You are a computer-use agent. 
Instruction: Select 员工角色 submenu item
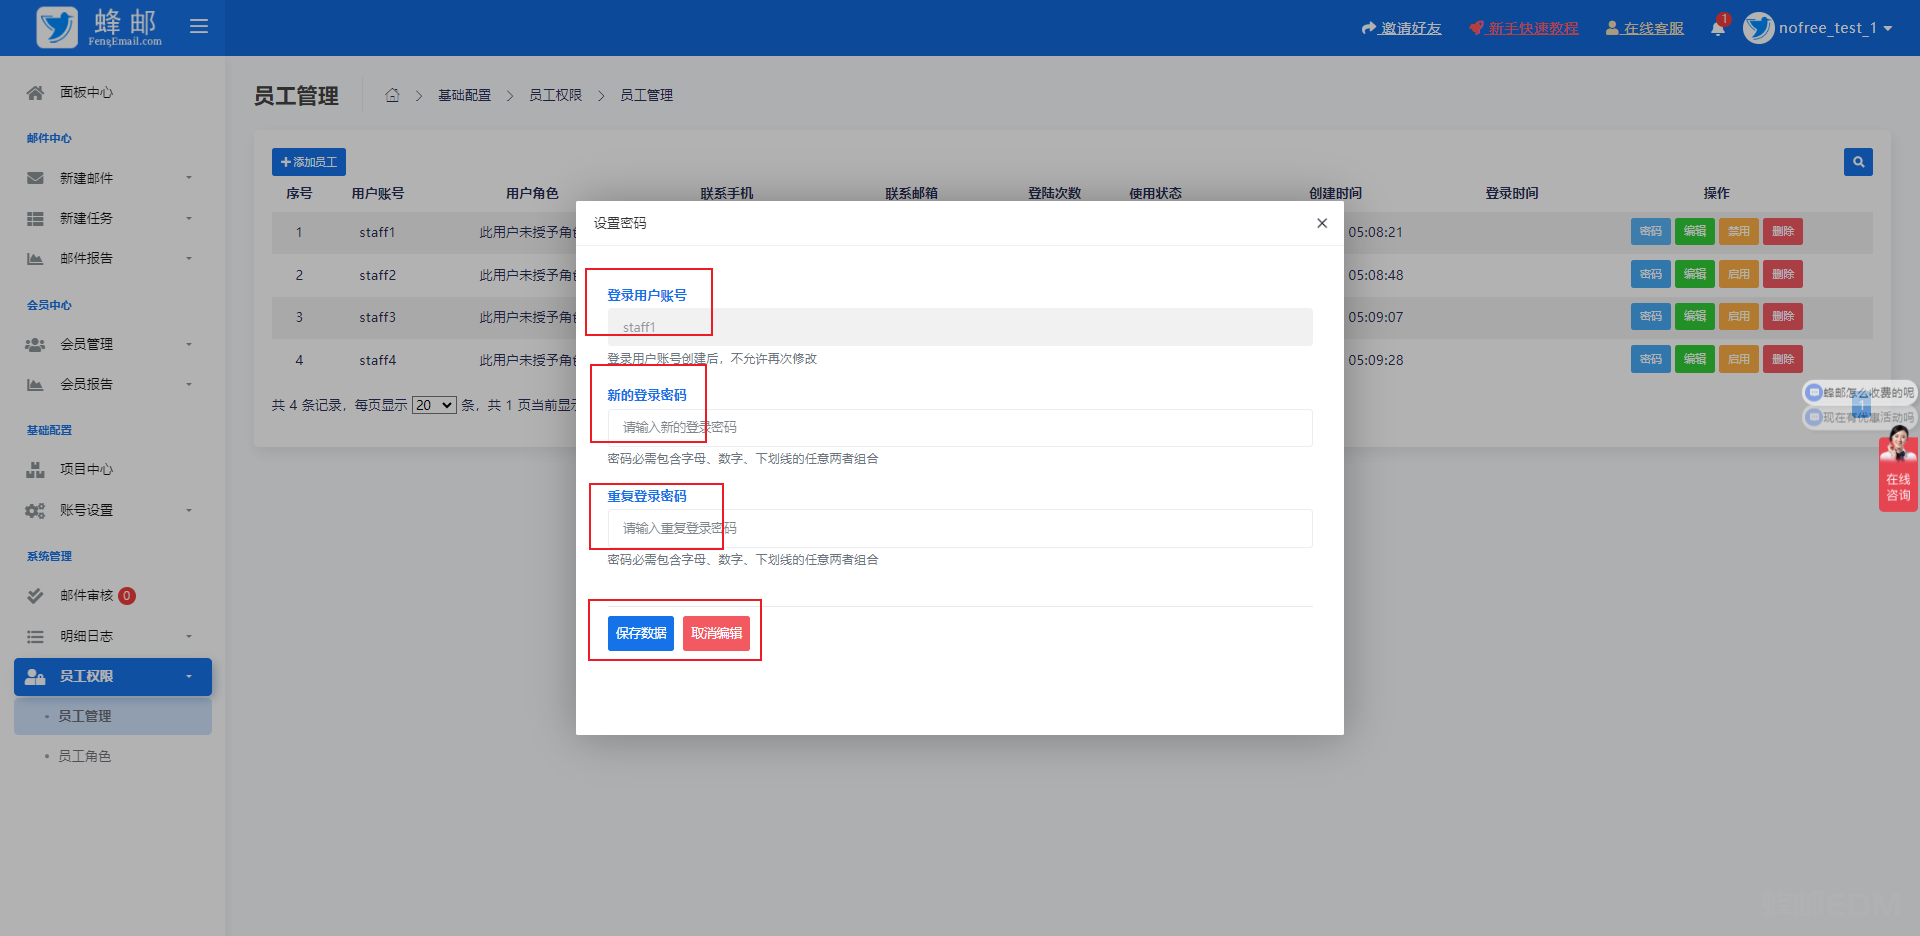[85, 756]
